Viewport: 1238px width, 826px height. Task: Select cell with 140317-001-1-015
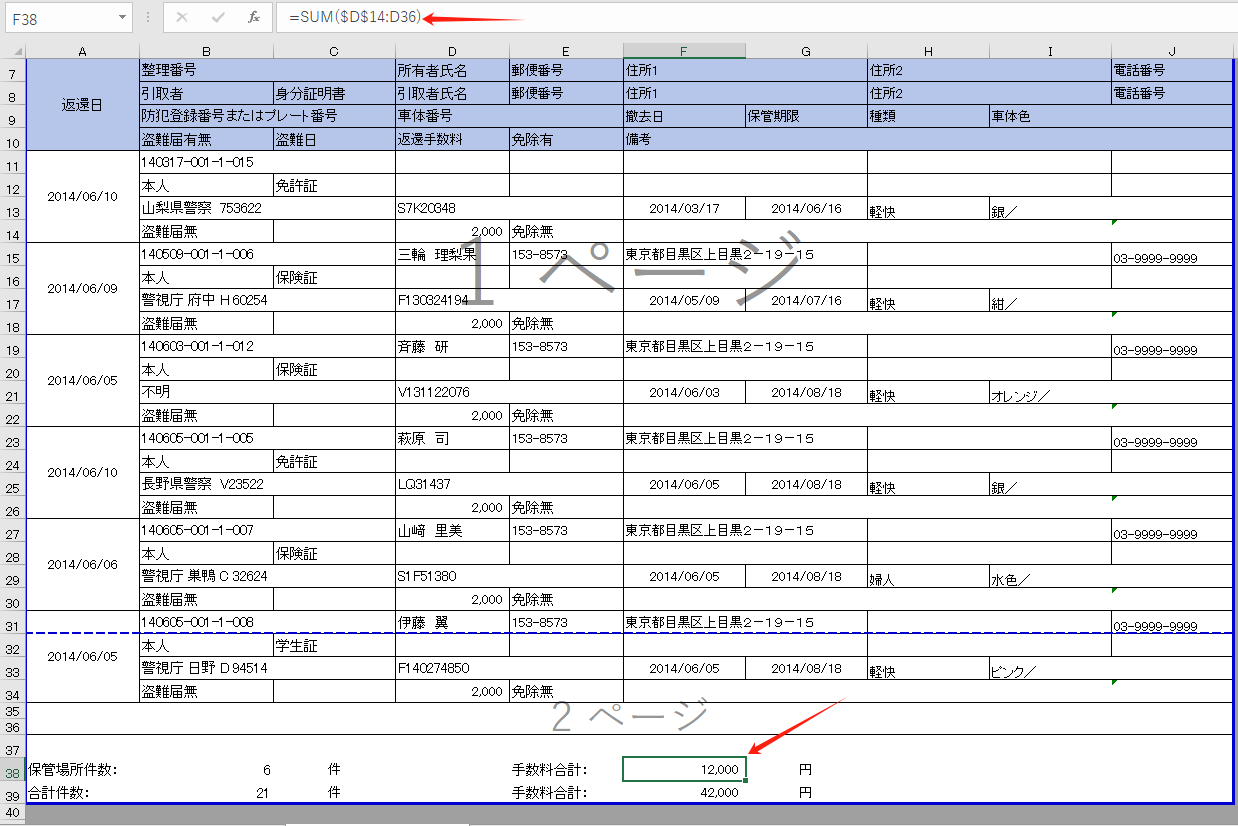(268, 162)
